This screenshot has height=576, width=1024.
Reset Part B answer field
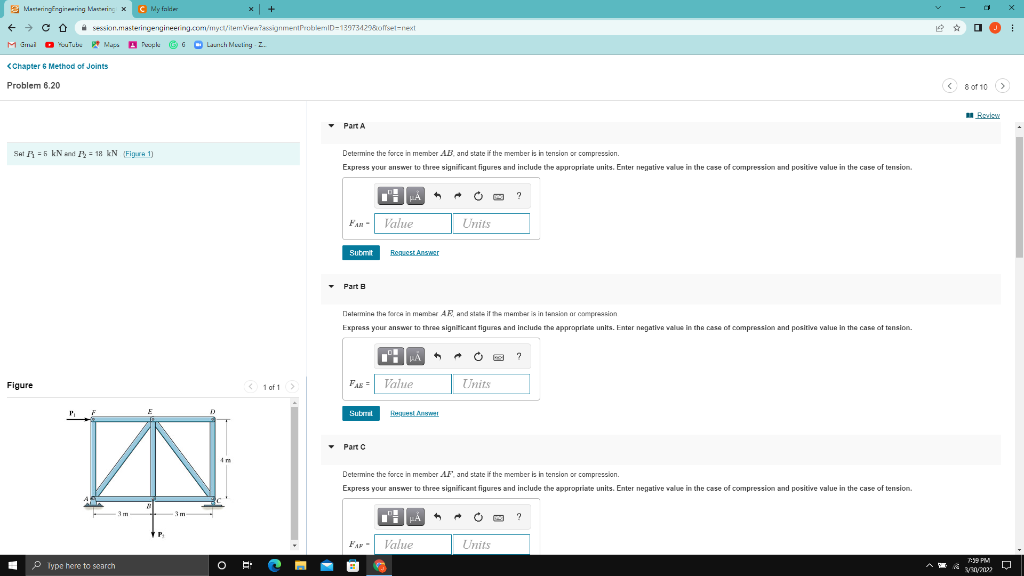(x=478, y=357)
